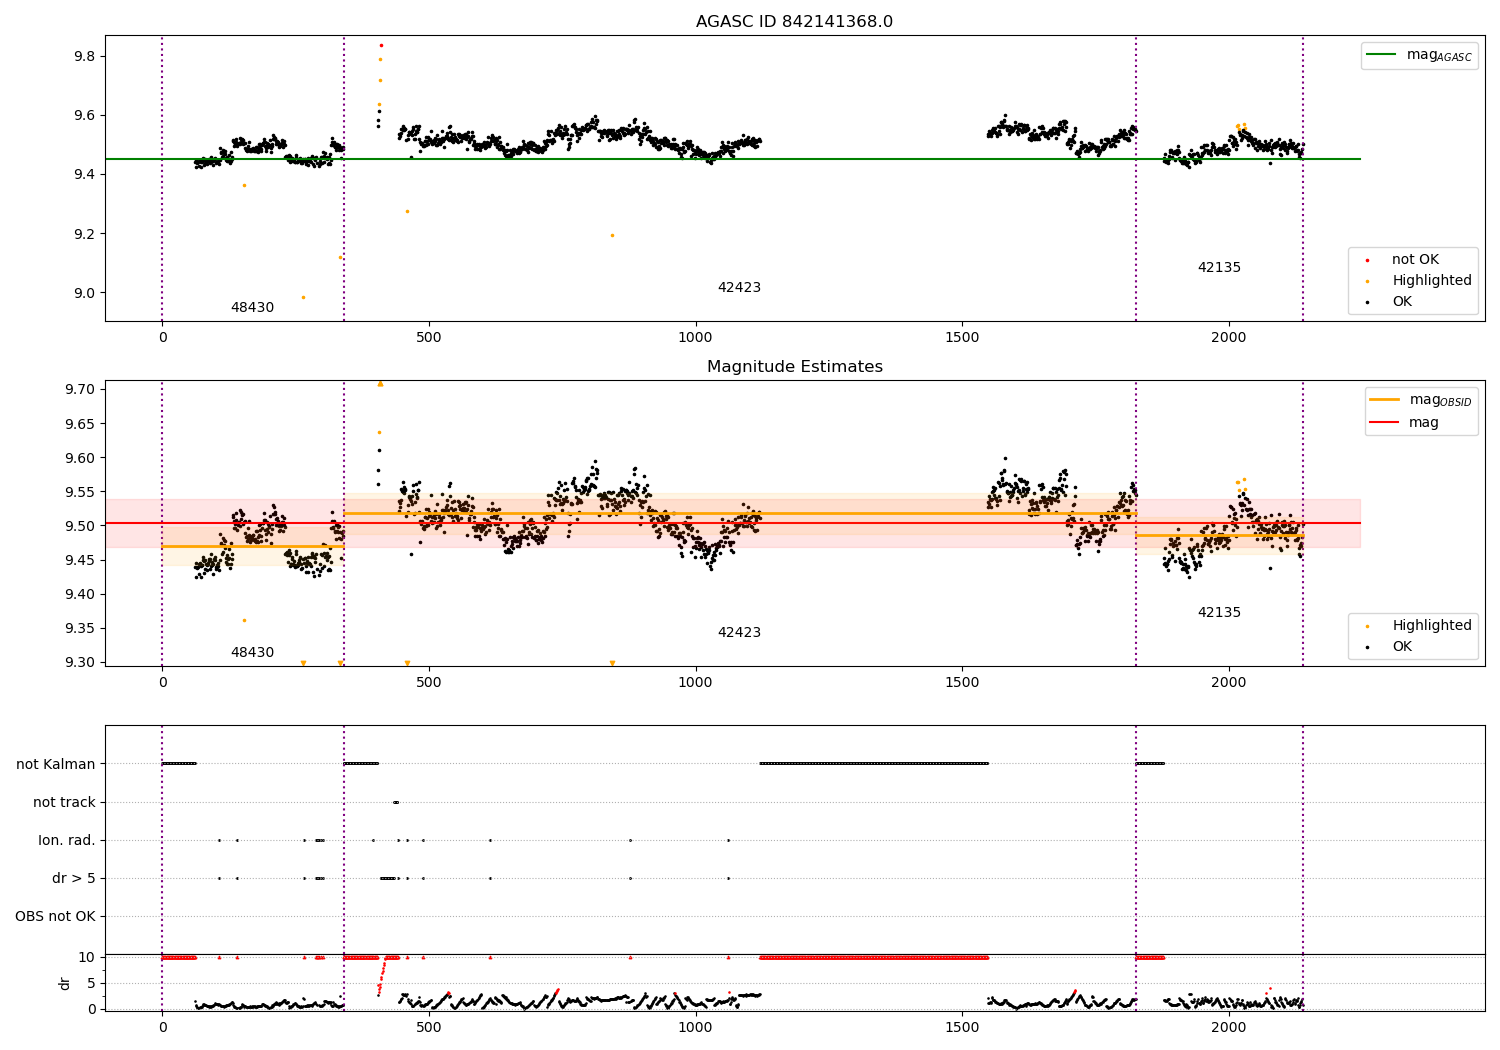Select the 1000 x-axis tick under middle plot
Screen dimensions: 1500x1050
(x=695, y=683)
